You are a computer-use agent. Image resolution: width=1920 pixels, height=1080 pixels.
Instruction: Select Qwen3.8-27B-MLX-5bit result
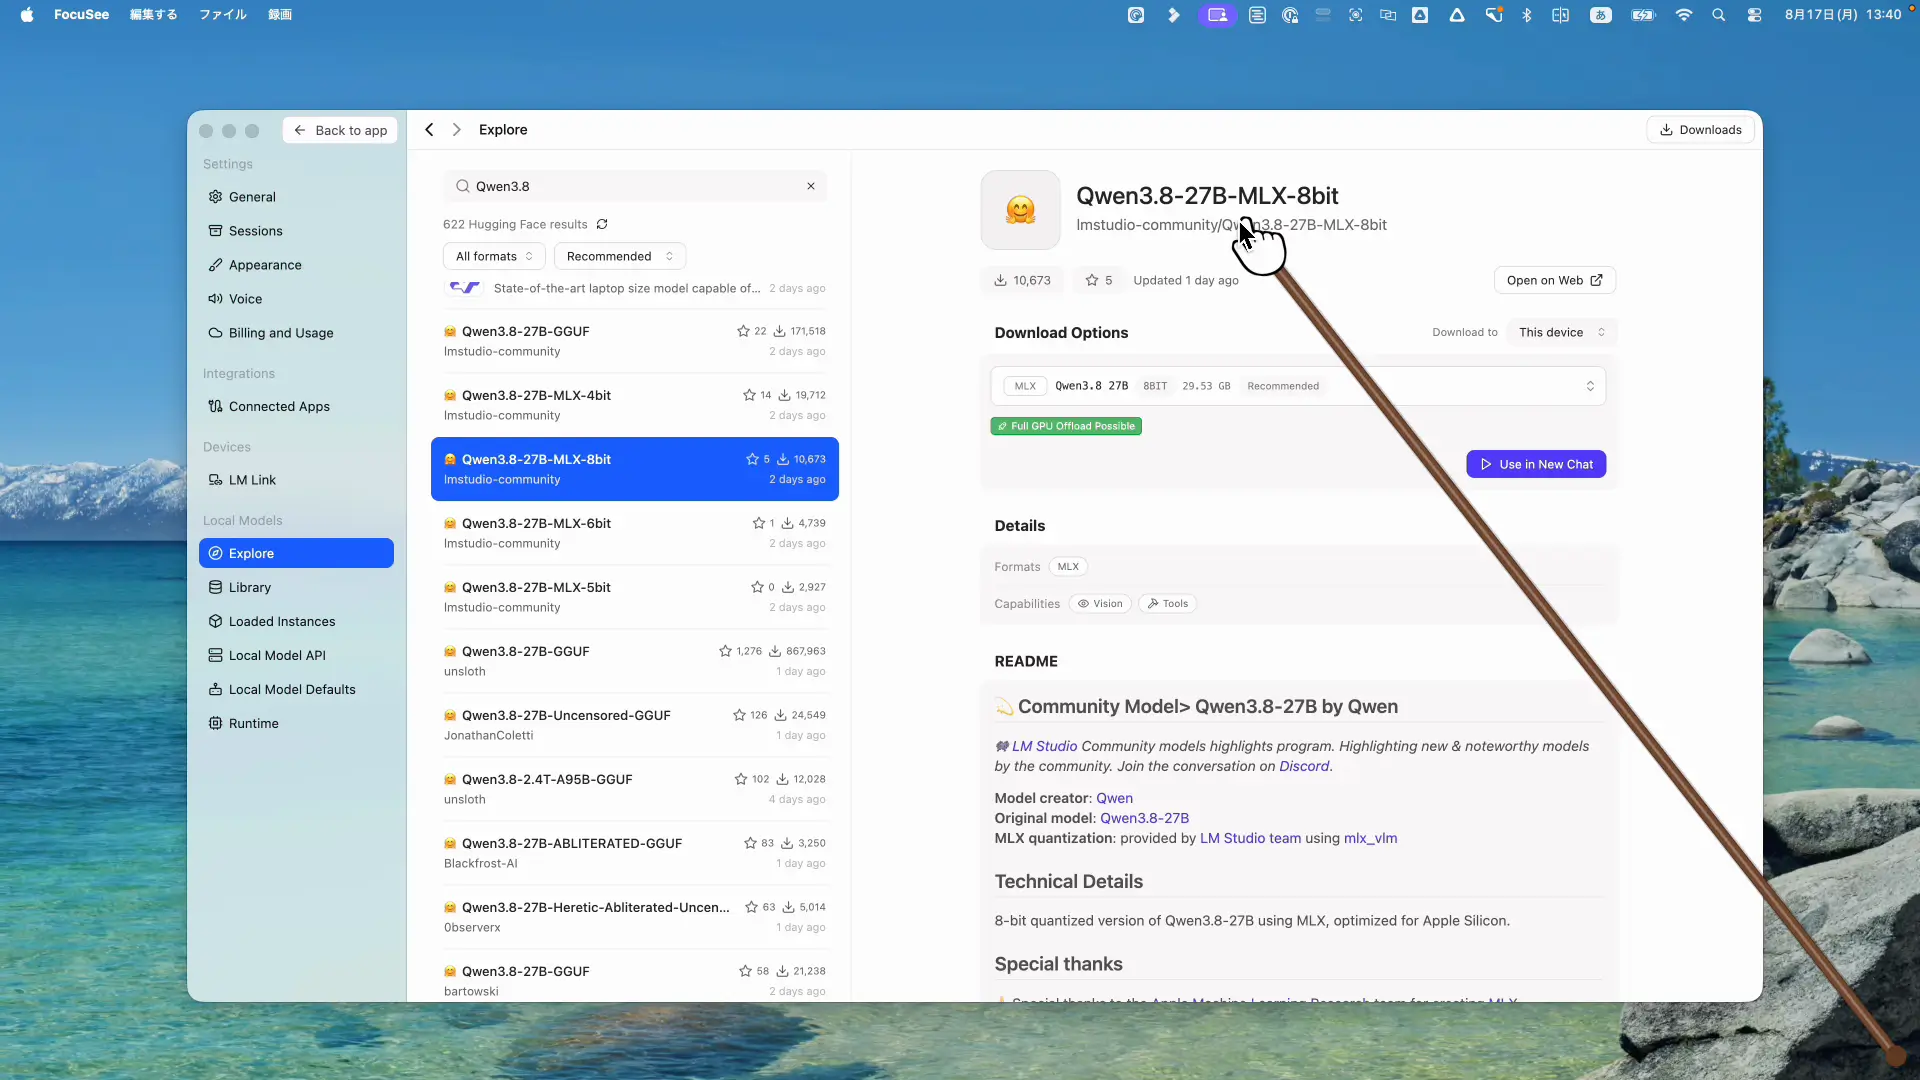(635, 597)
